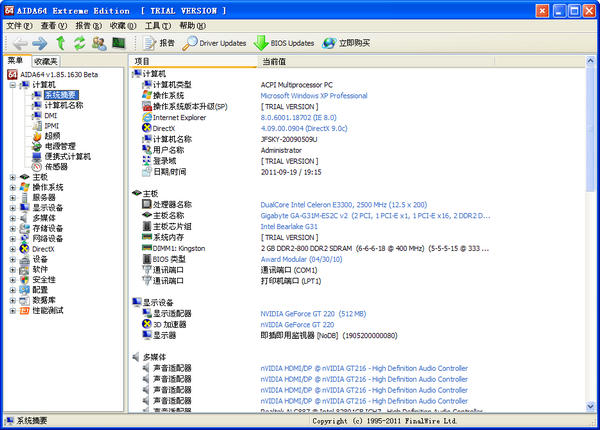Click the 配置 icon in the tree
The image size is (600, 430).
24,290
